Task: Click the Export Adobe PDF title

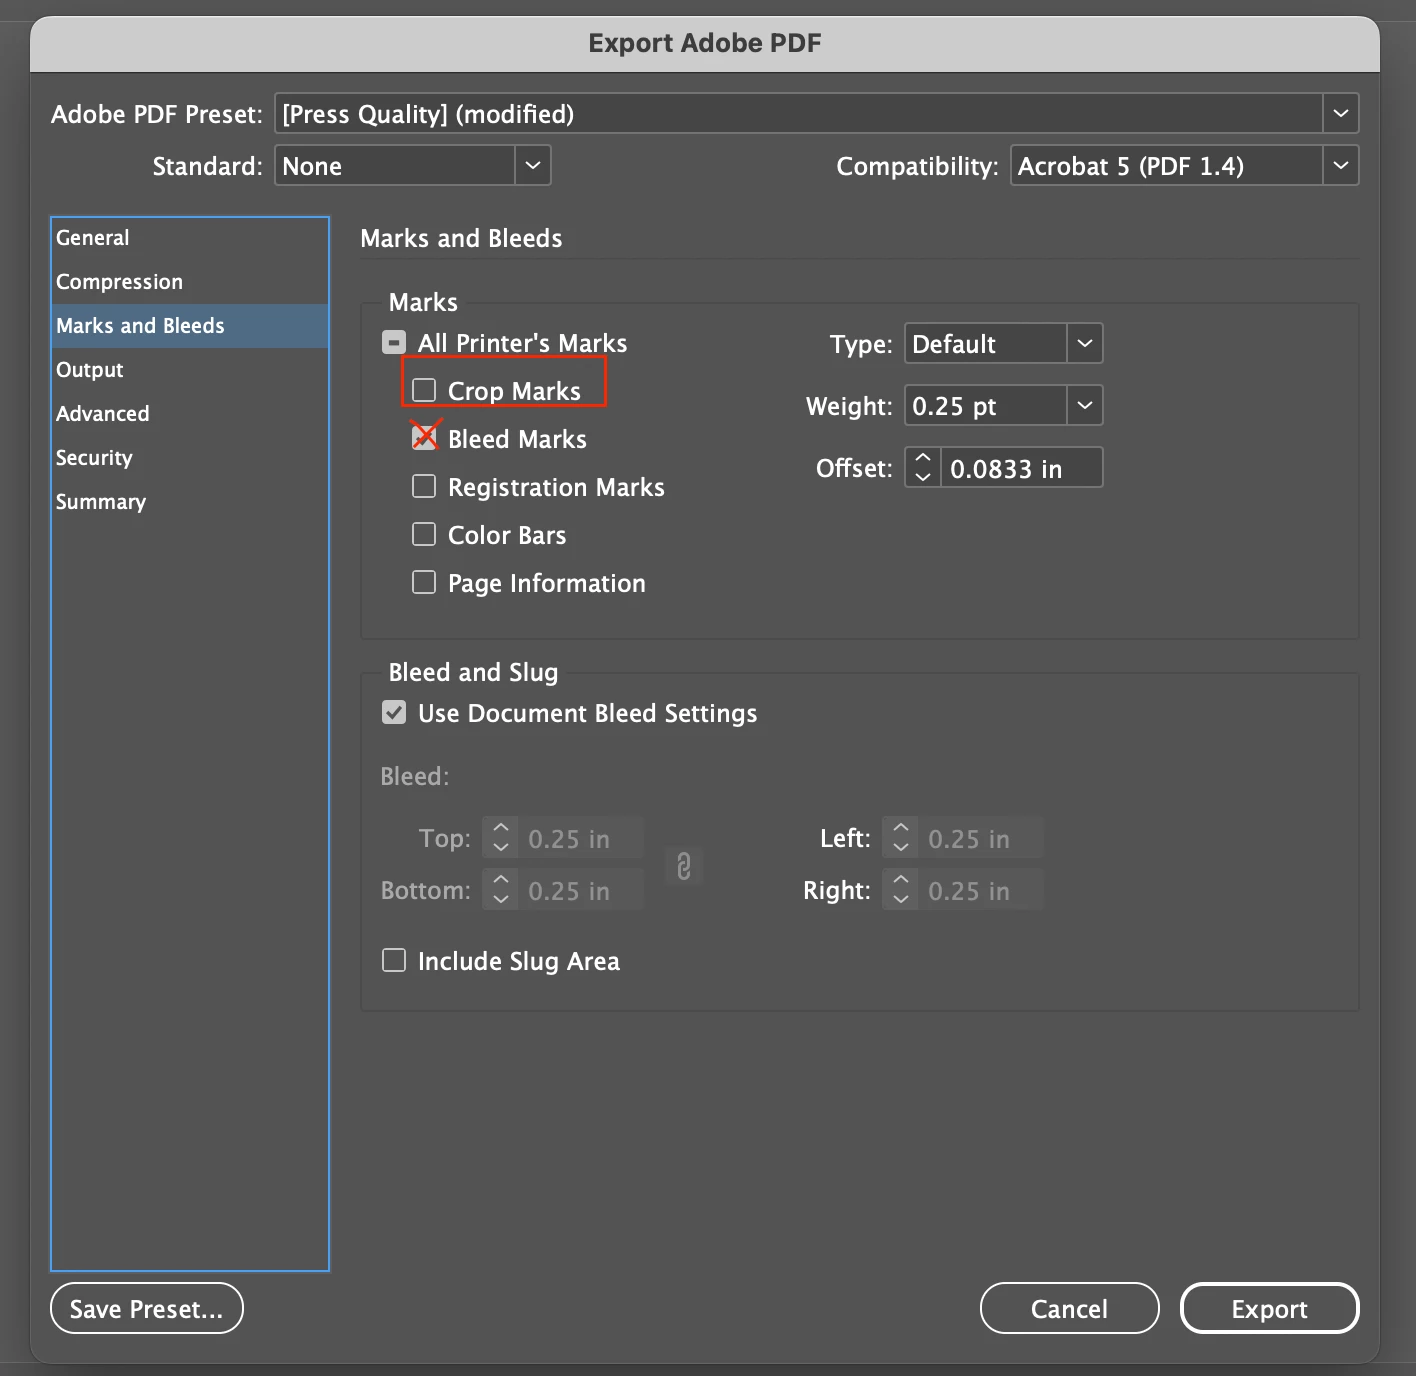Action: coord(705,43)
